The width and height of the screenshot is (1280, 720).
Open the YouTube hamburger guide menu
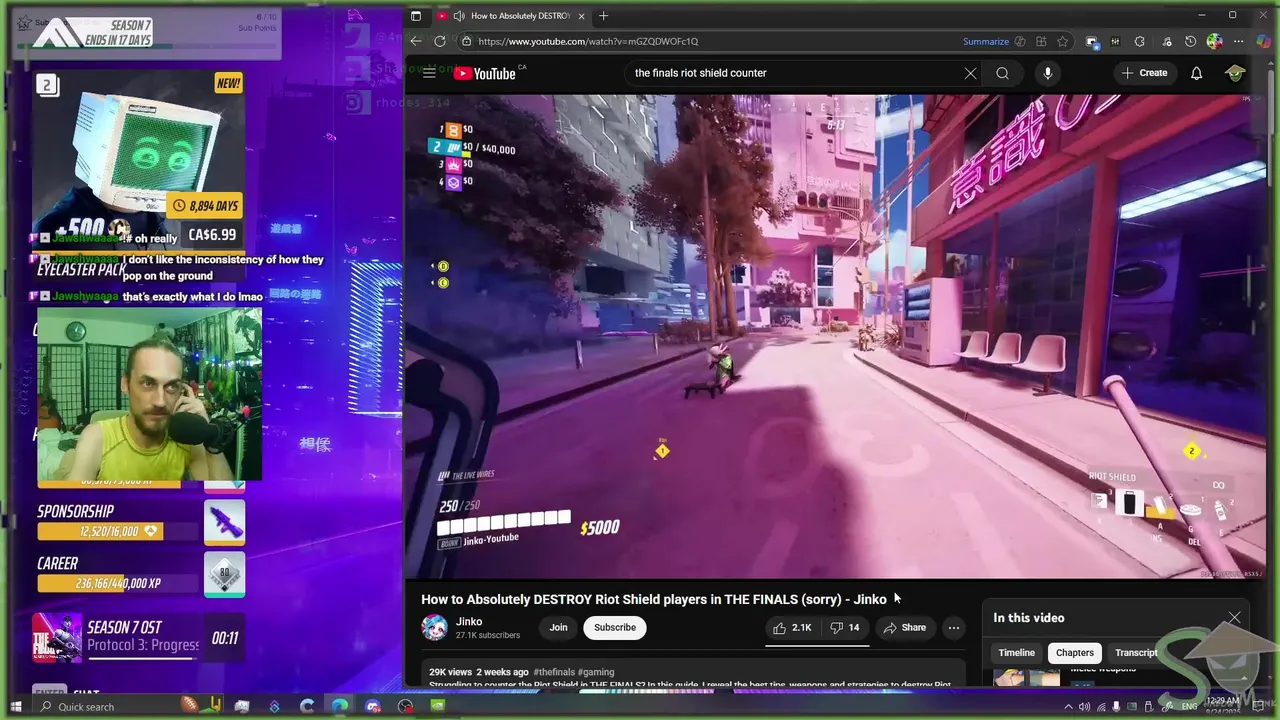429,73
